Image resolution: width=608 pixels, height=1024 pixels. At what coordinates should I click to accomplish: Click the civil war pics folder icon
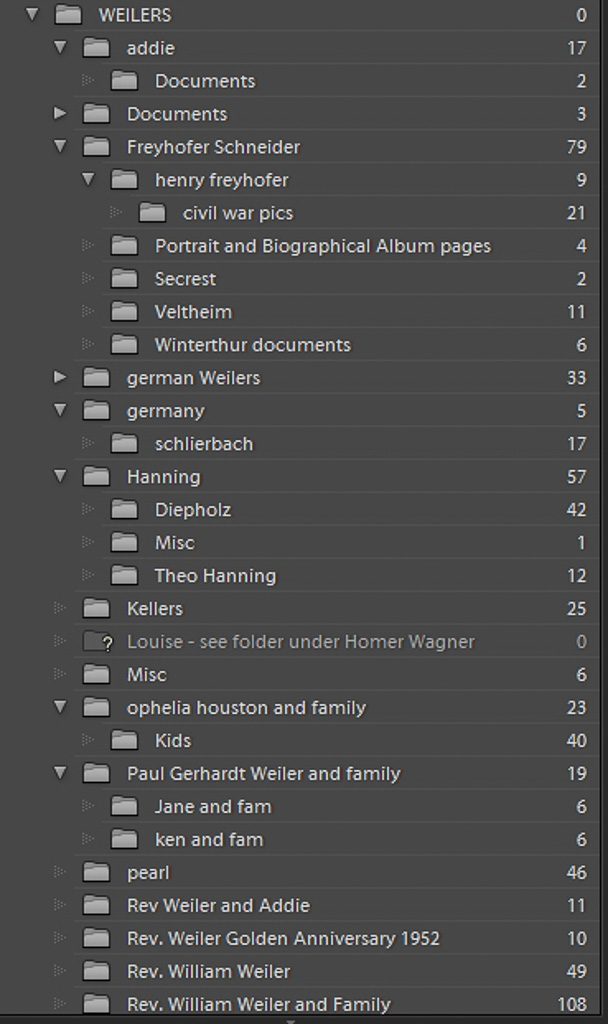click(x=152, y=213)
